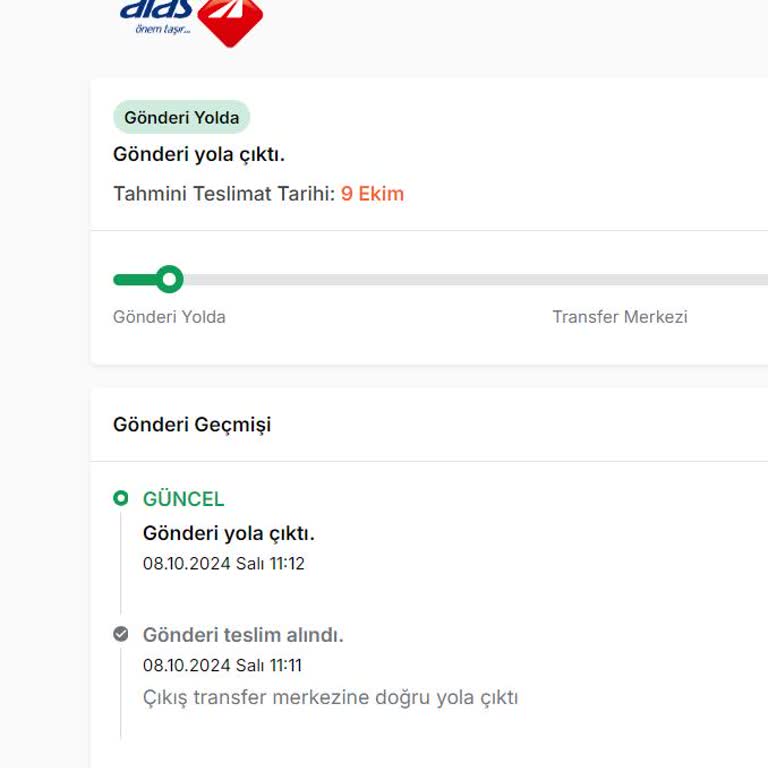Click the green GÜNCEL circle marker icon
The width and height of the screenshot is (768, 768).
[x=120, y=498]
